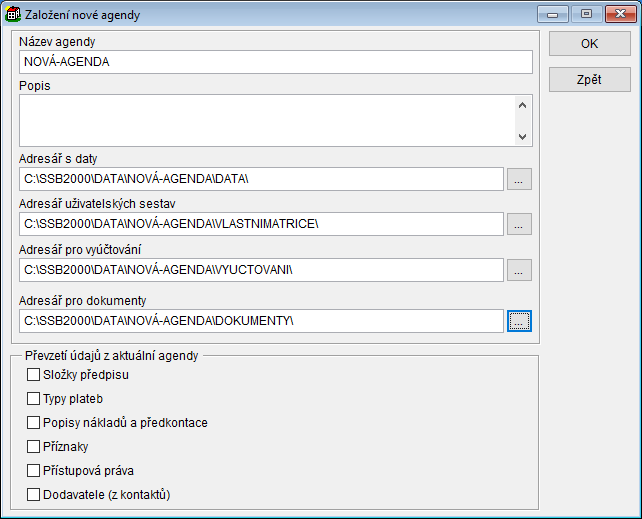The height and width of the screenshot is (519, 642).
Task: Browse for the Adresář s daty folder
Action: click(519, 179)
